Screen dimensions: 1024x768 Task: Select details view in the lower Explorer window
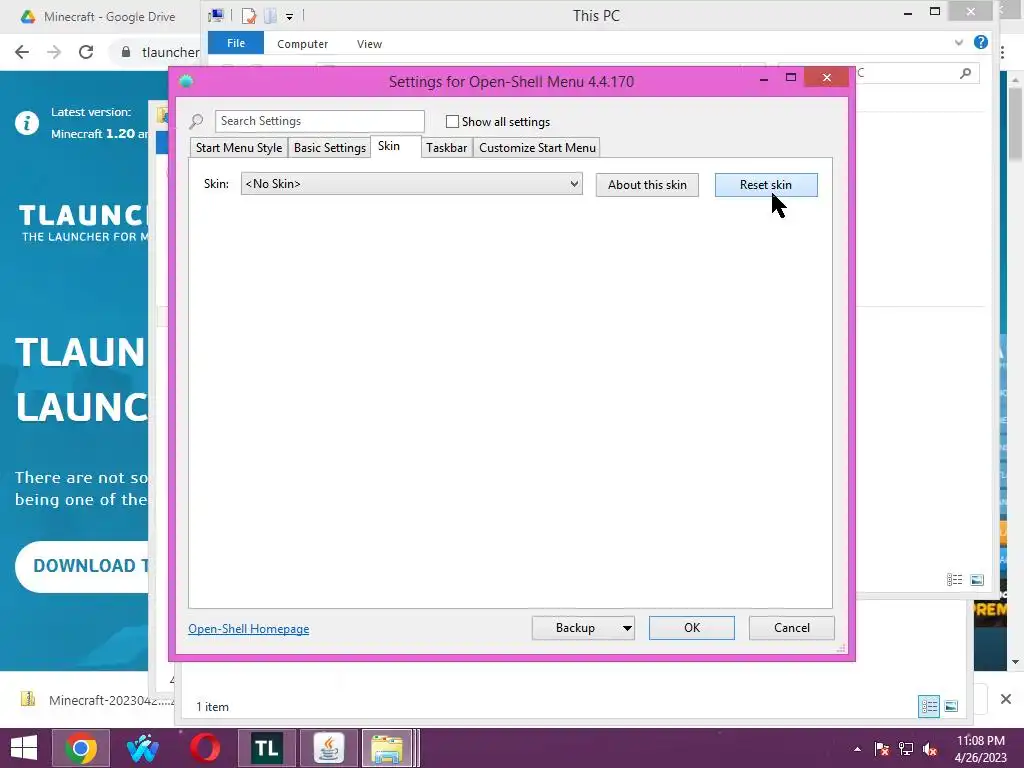pos(929,706)
